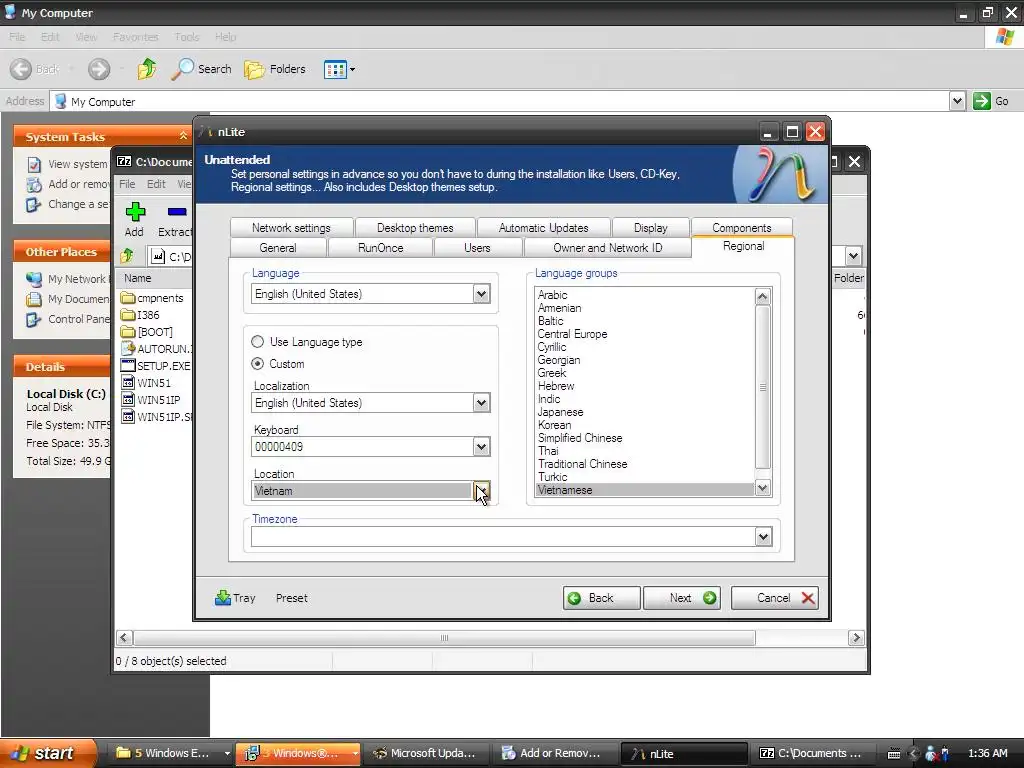Switch to the Owner and Network ID tab

pos(607,248)
